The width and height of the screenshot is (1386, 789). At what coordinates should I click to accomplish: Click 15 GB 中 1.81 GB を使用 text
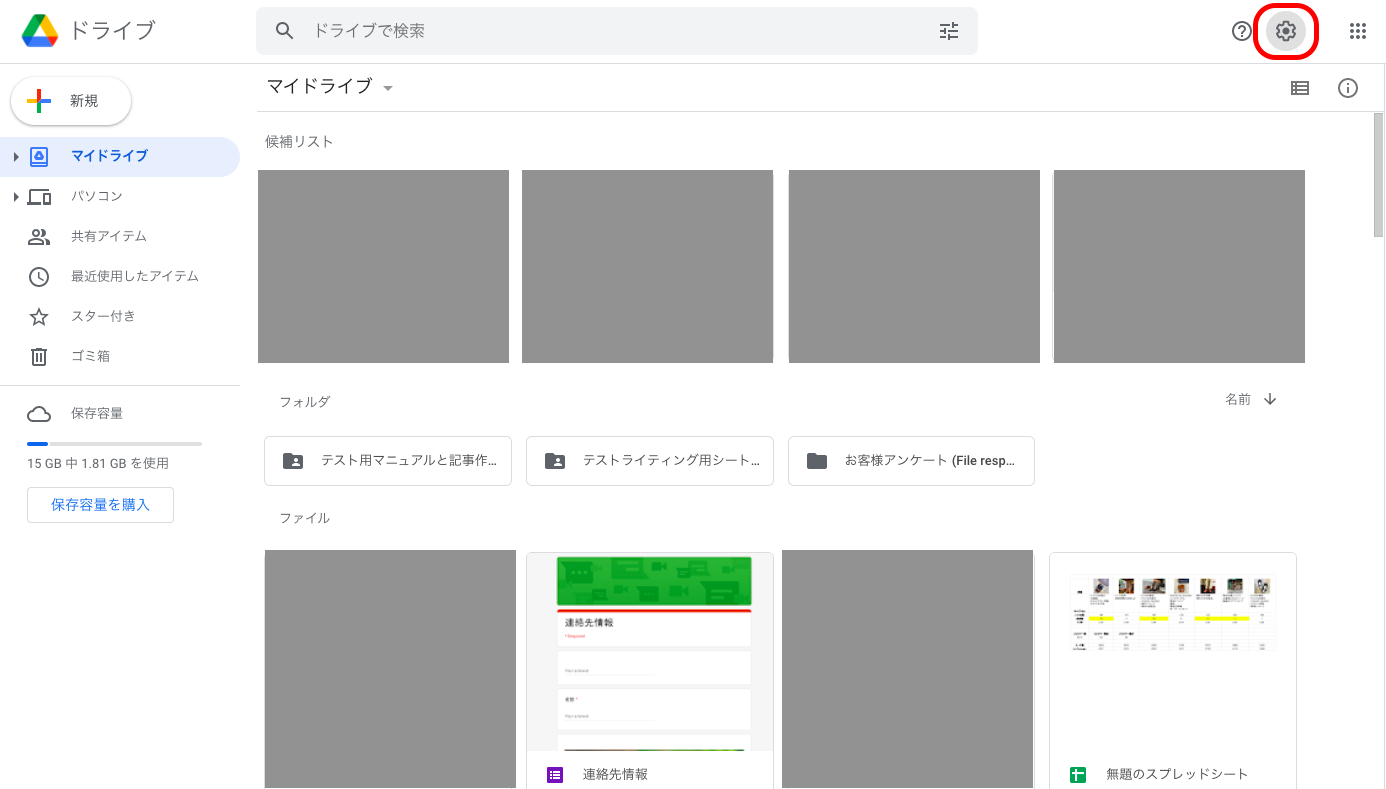(x=98, y=464)
